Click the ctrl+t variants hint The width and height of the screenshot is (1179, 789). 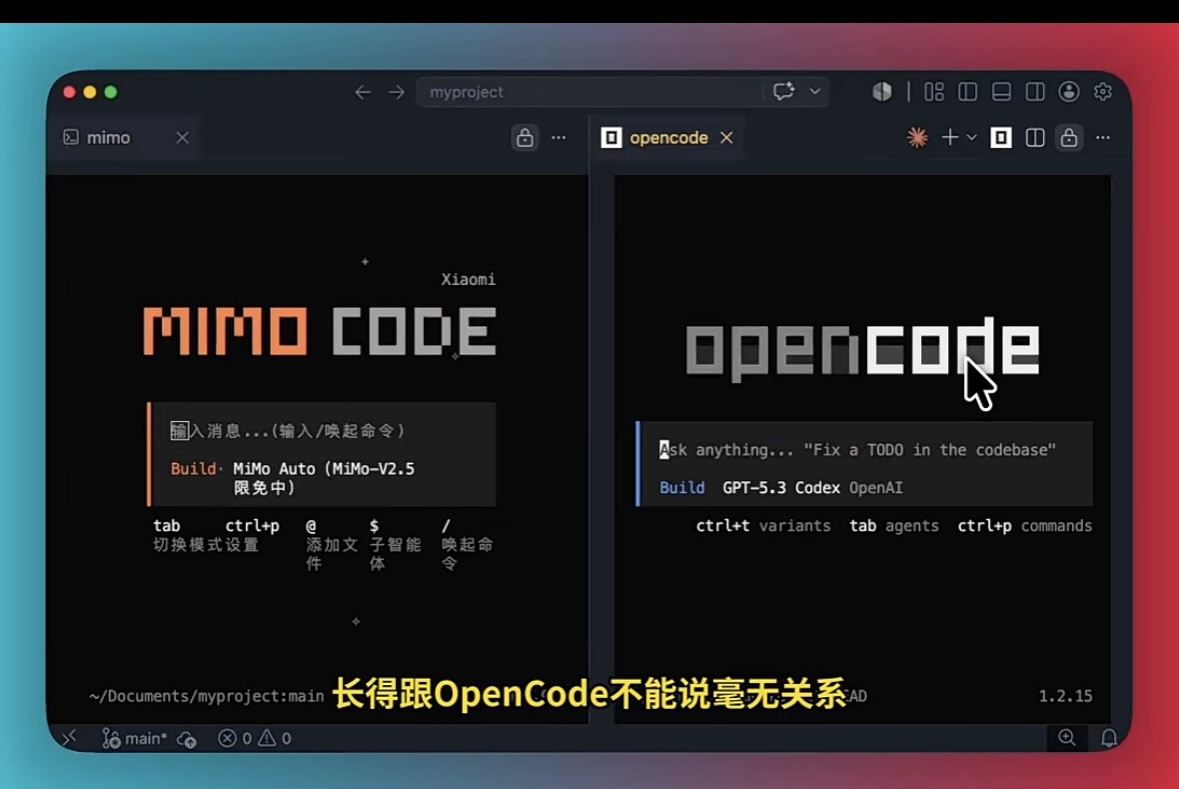click(763, 526)
